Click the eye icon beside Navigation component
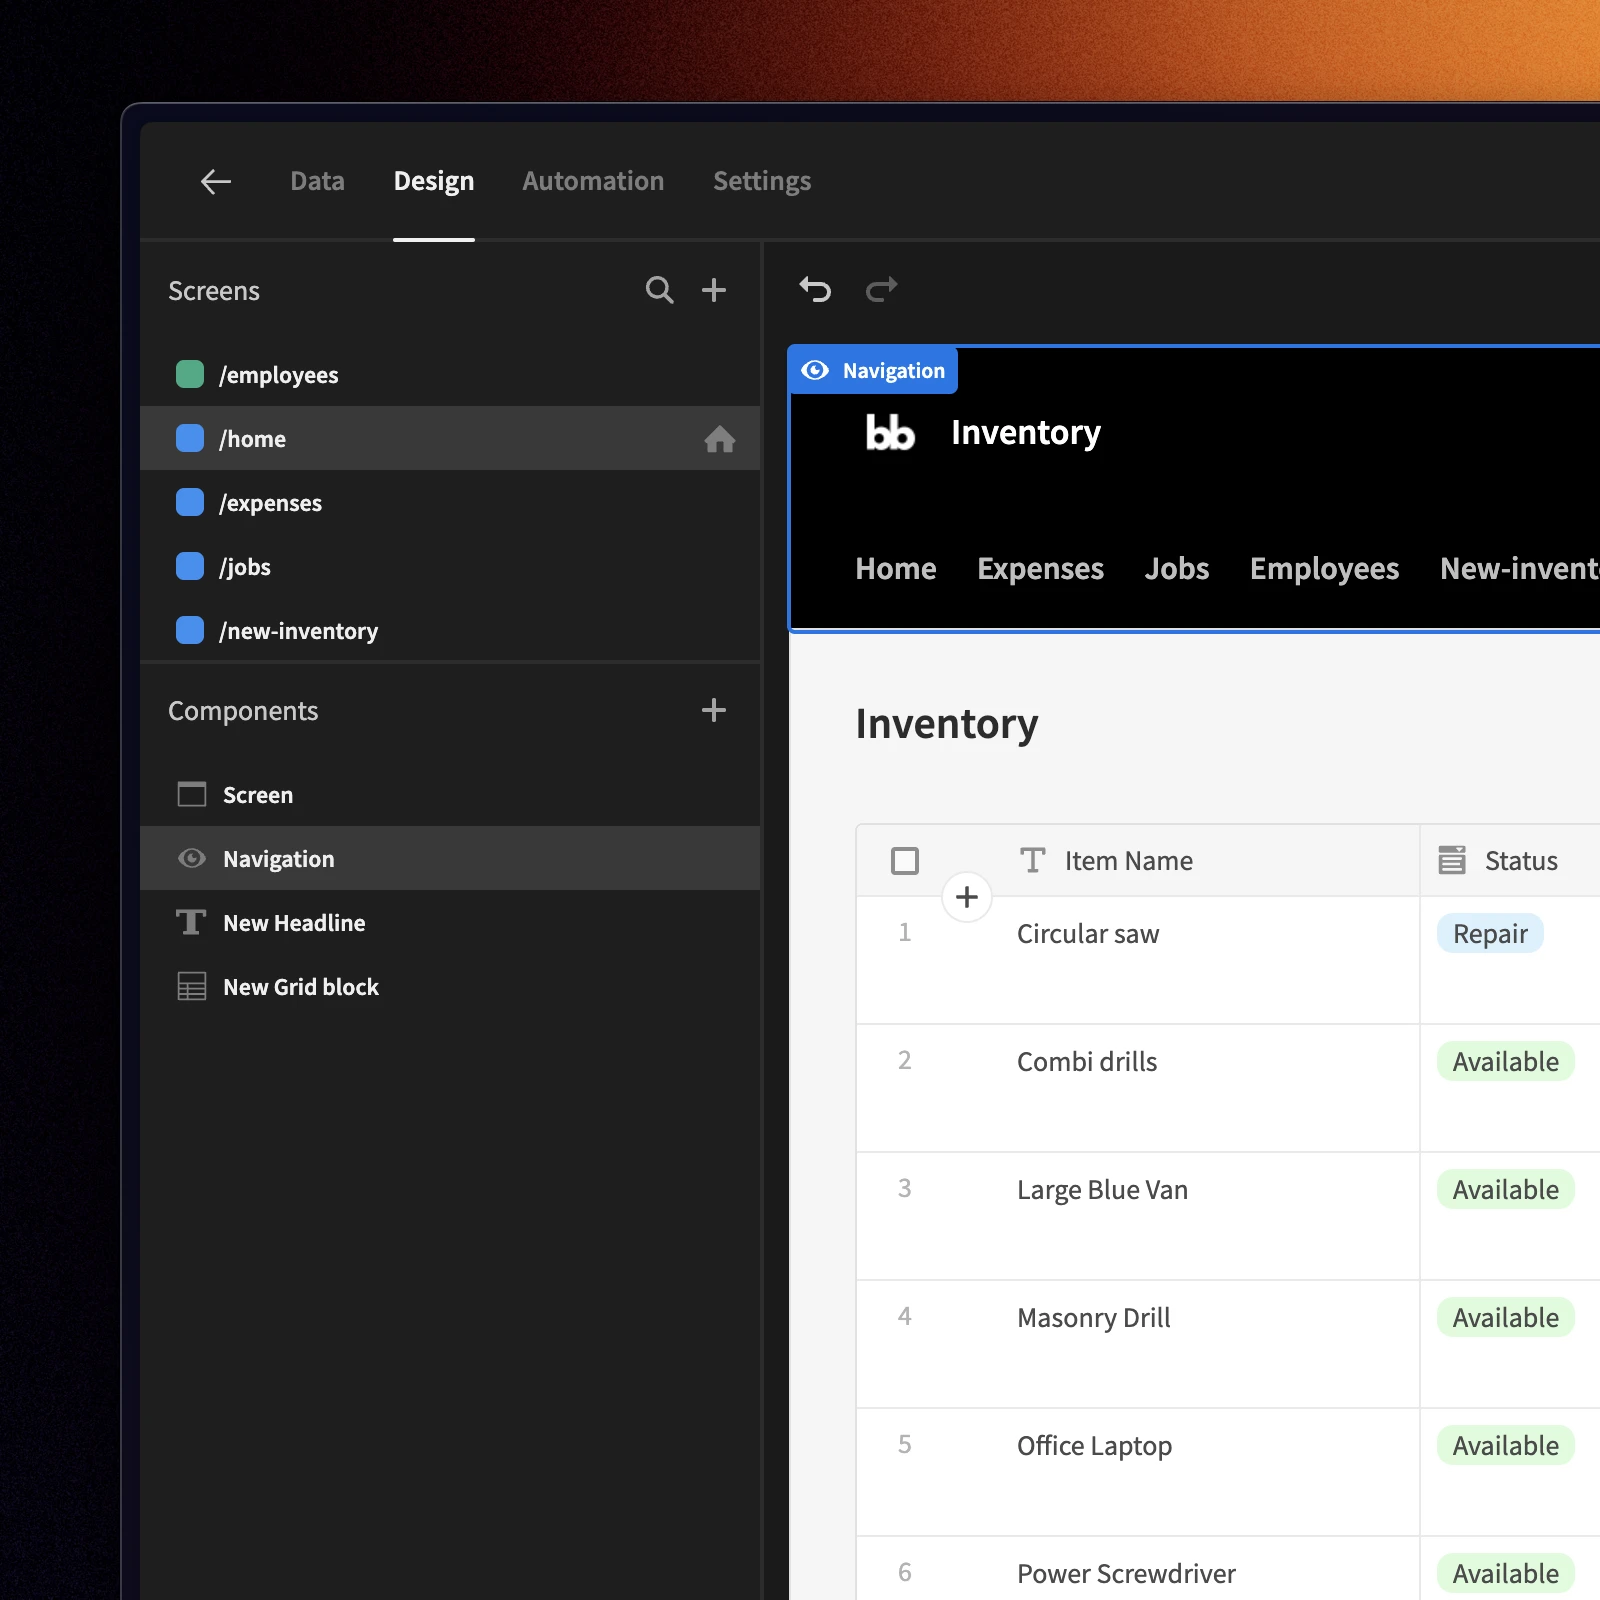Image resolution: width=1600 pixels, height=1600 pixels. (x=192, y=858)
